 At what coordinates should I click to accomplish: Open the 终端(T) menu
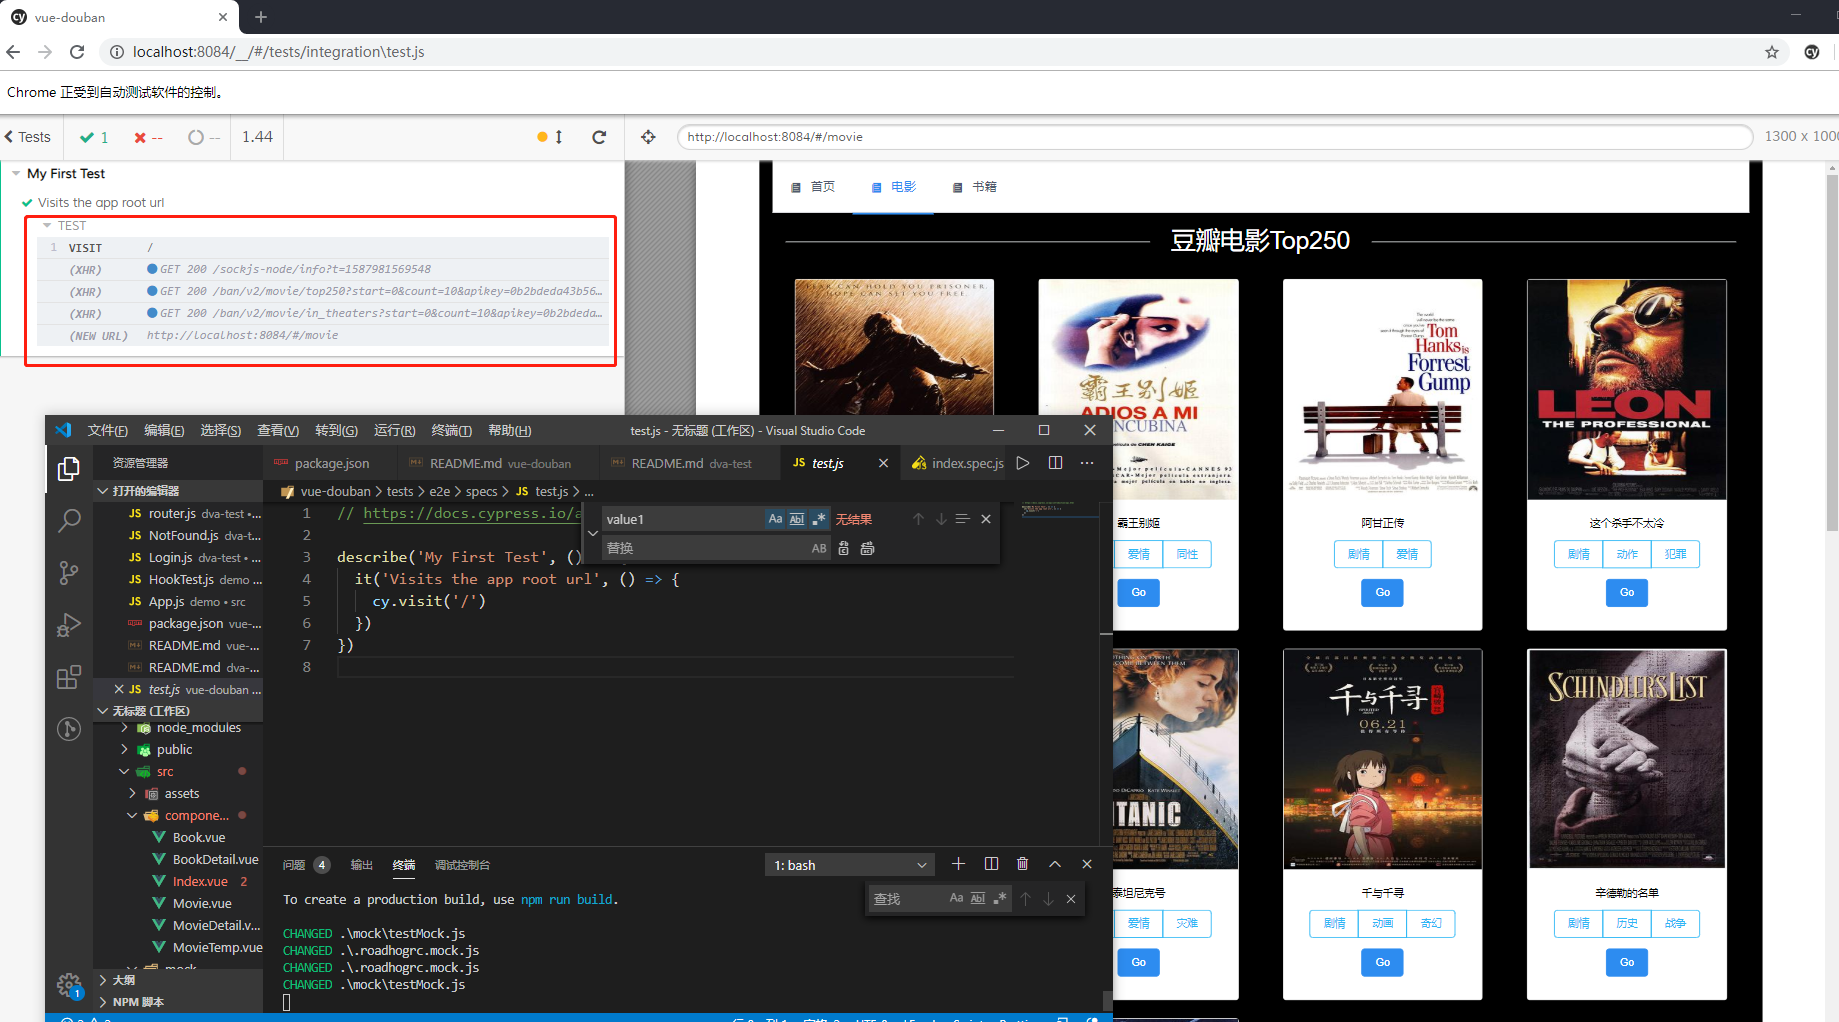pyautogui.click(x=452, y=430)
